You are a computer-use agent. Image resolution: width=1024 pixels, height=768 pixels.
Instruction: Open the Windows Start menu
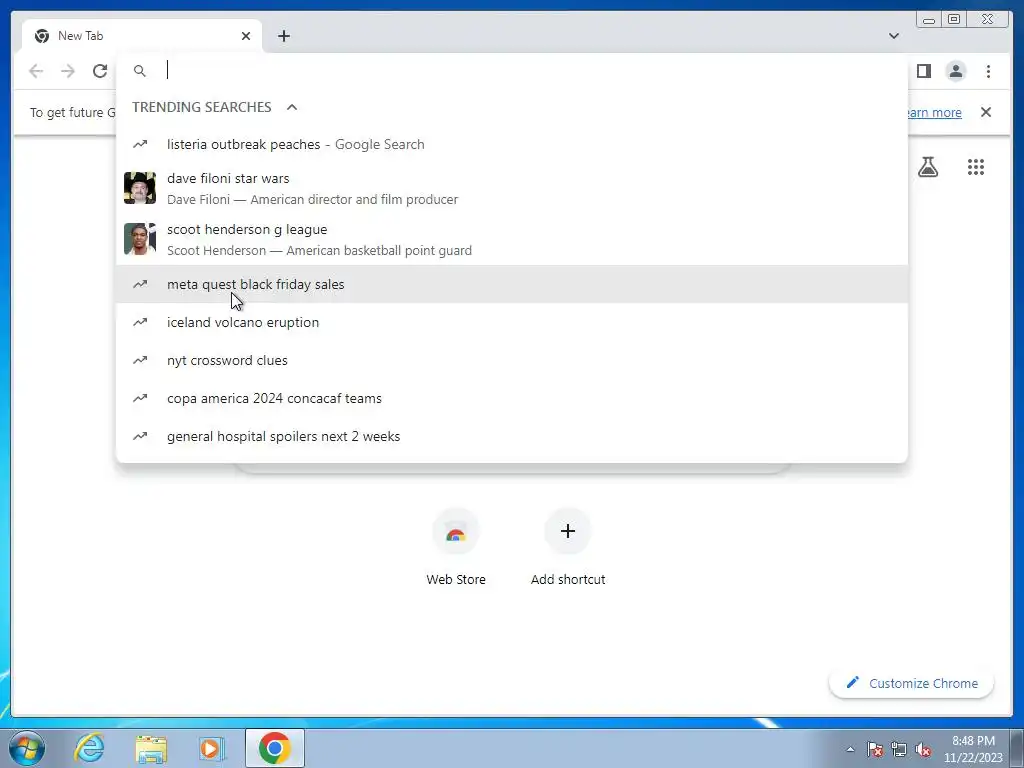[x=27, y=748]
